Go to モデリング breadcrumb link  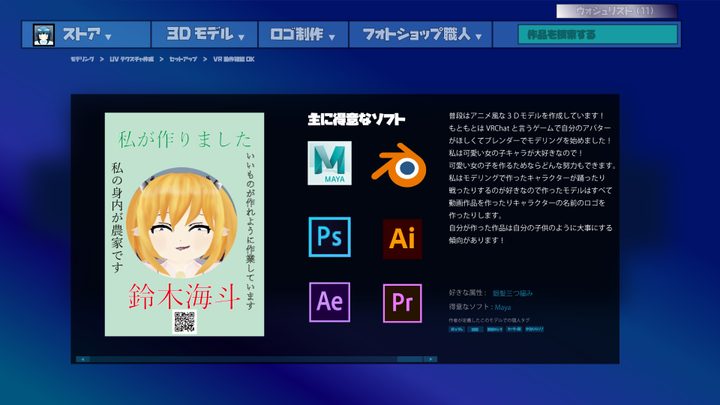pyautogui.click(x=82, y=60)
